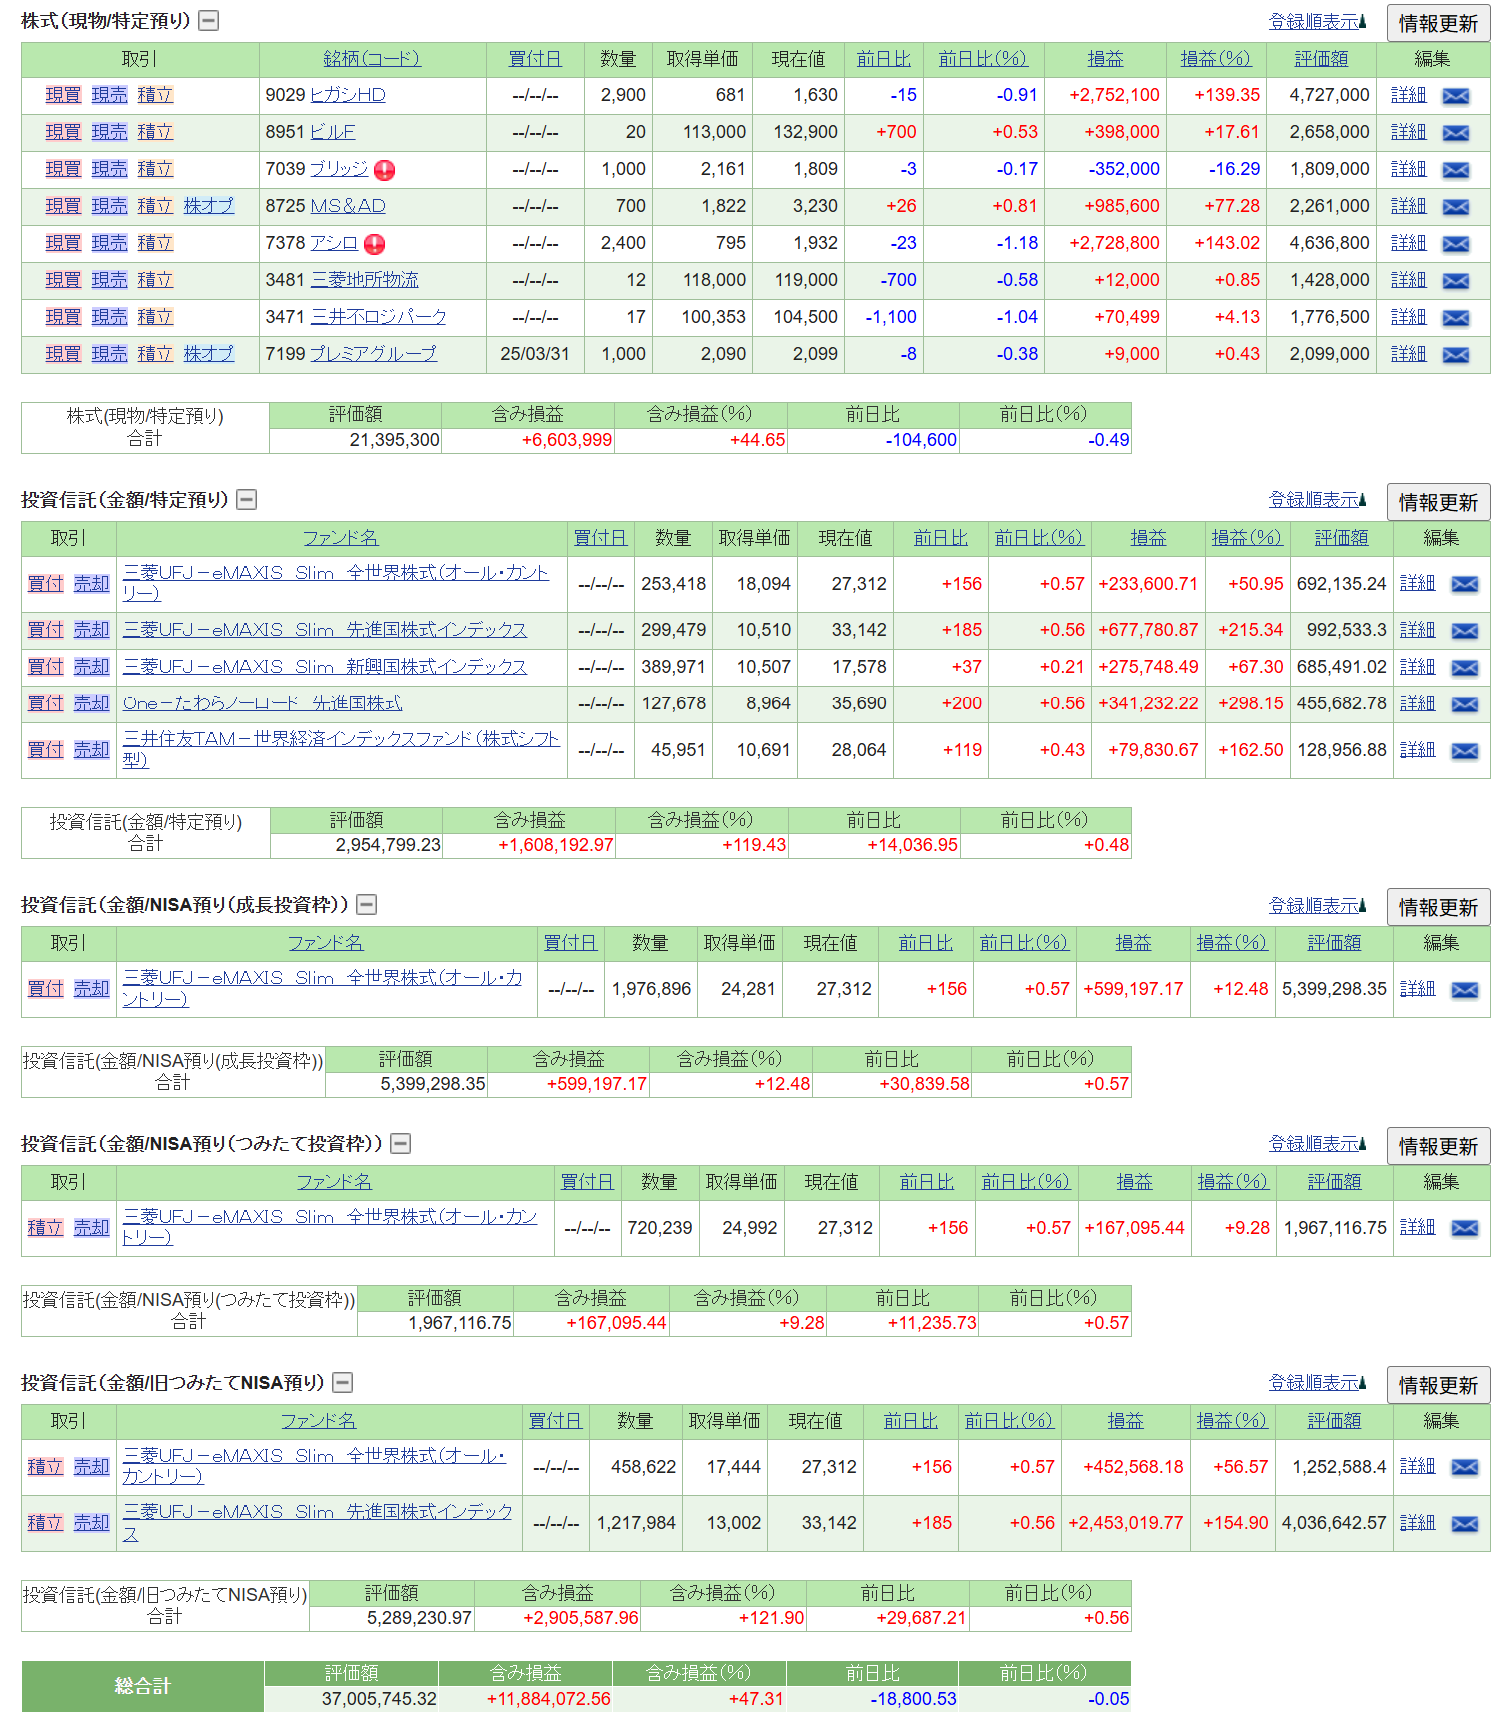This screenshot has height=1731, width=1511.
Task: Click envelope alert icon for 7199 プレミアグループ row
Action: (x=1456, y=355)
